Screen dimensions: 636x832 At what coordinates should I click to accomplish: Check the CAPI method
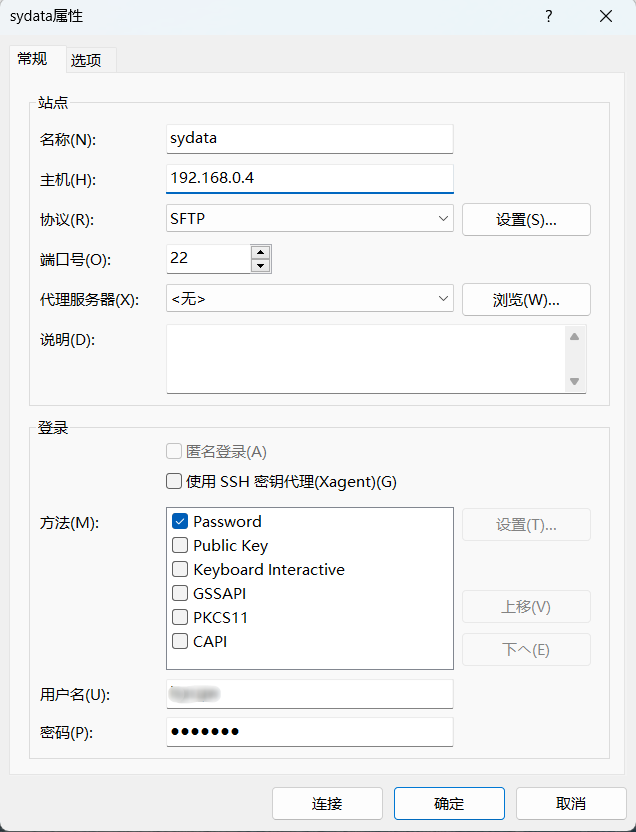(x=180, y=641)
